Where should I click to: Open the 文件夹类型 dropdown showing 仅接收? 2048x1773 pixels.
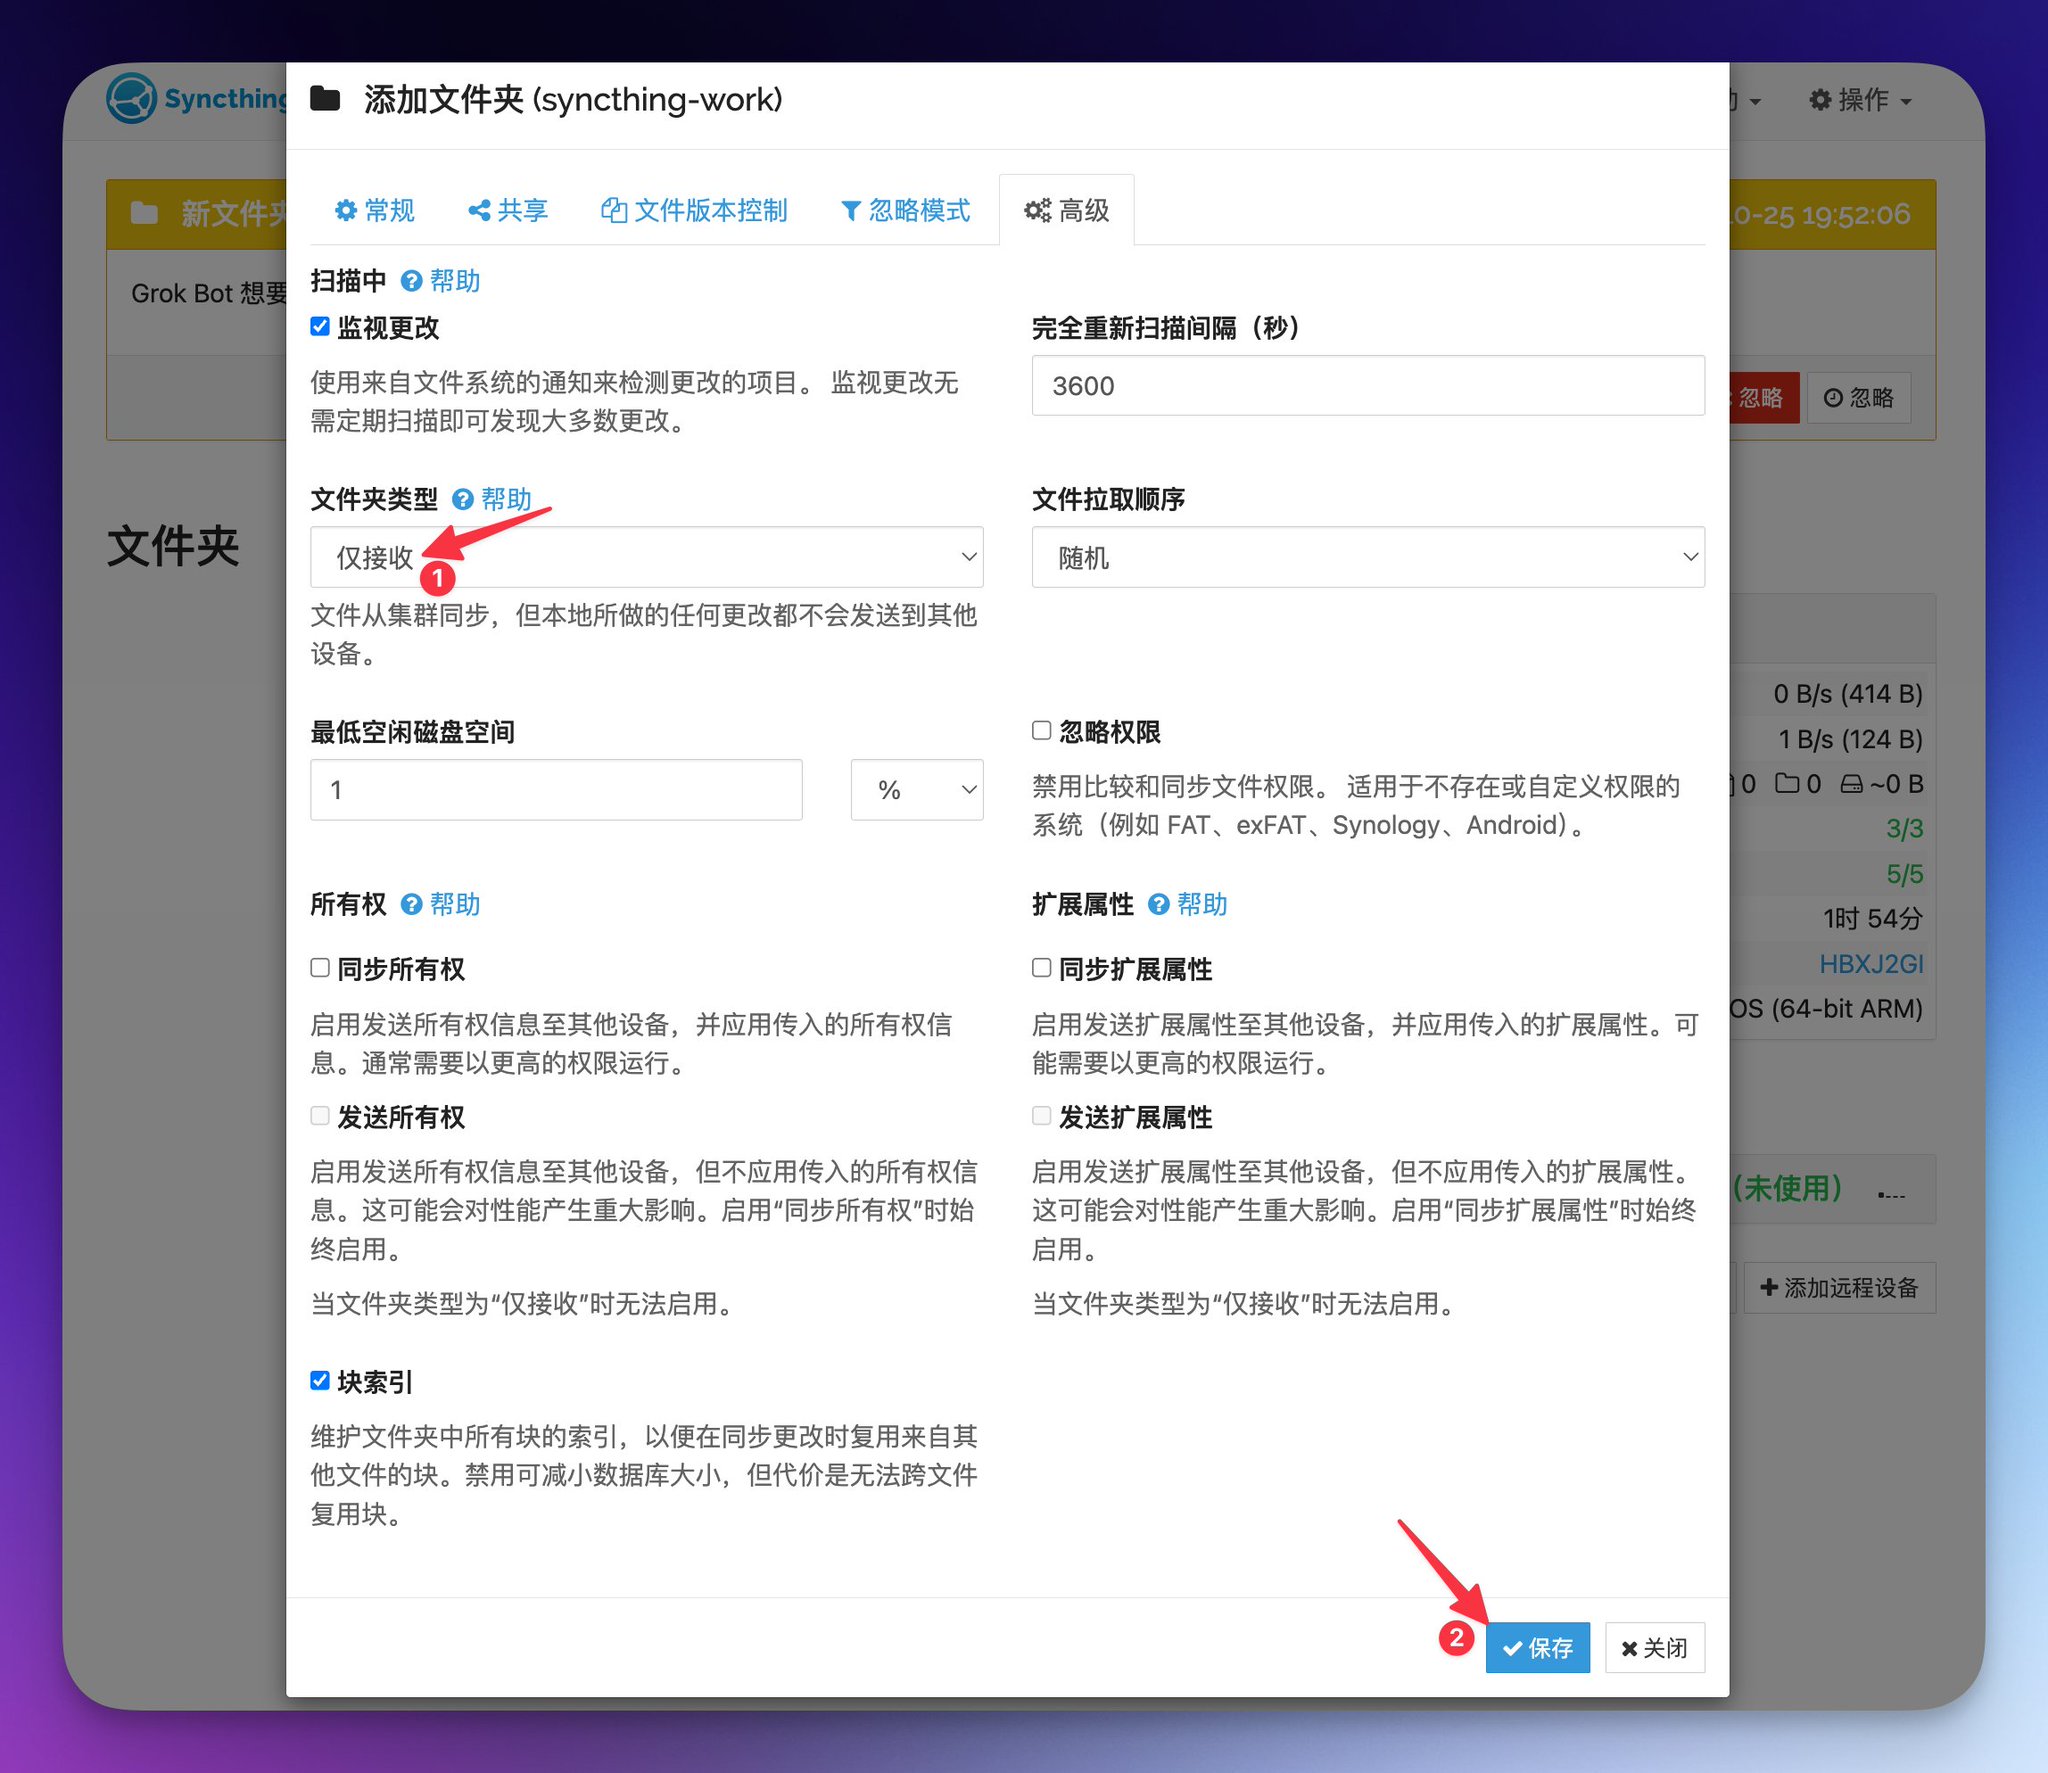647,557
